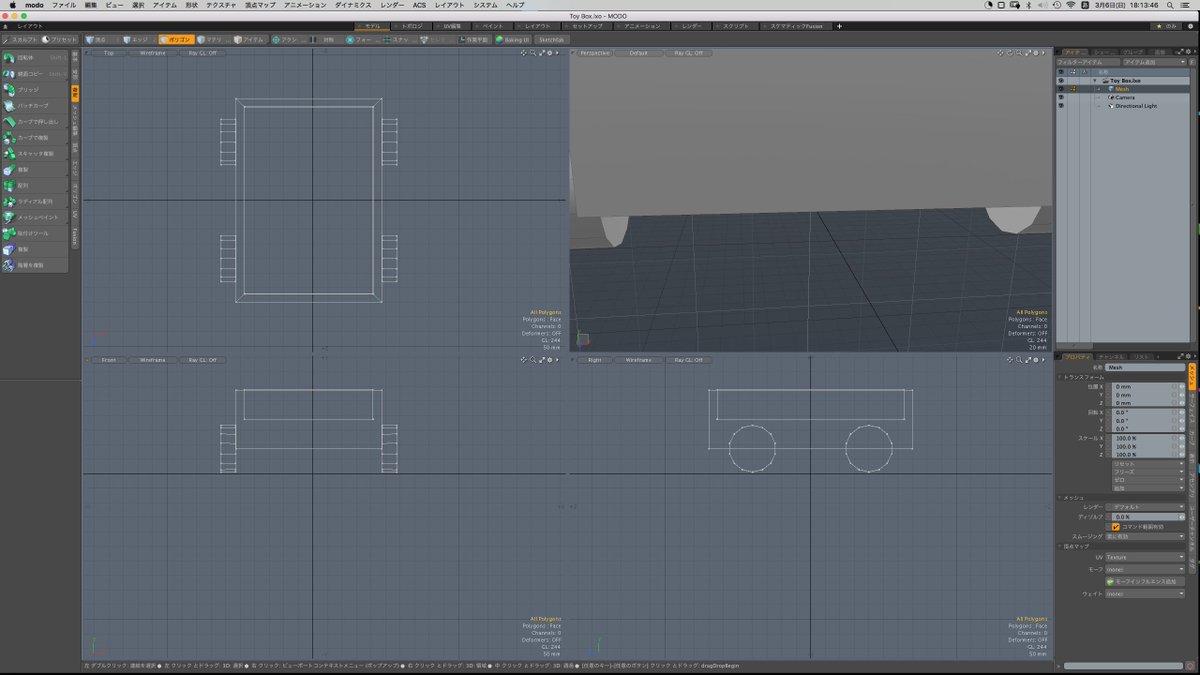Open the レンダー デフォルト dropdown

click(x=1148, y=507)
